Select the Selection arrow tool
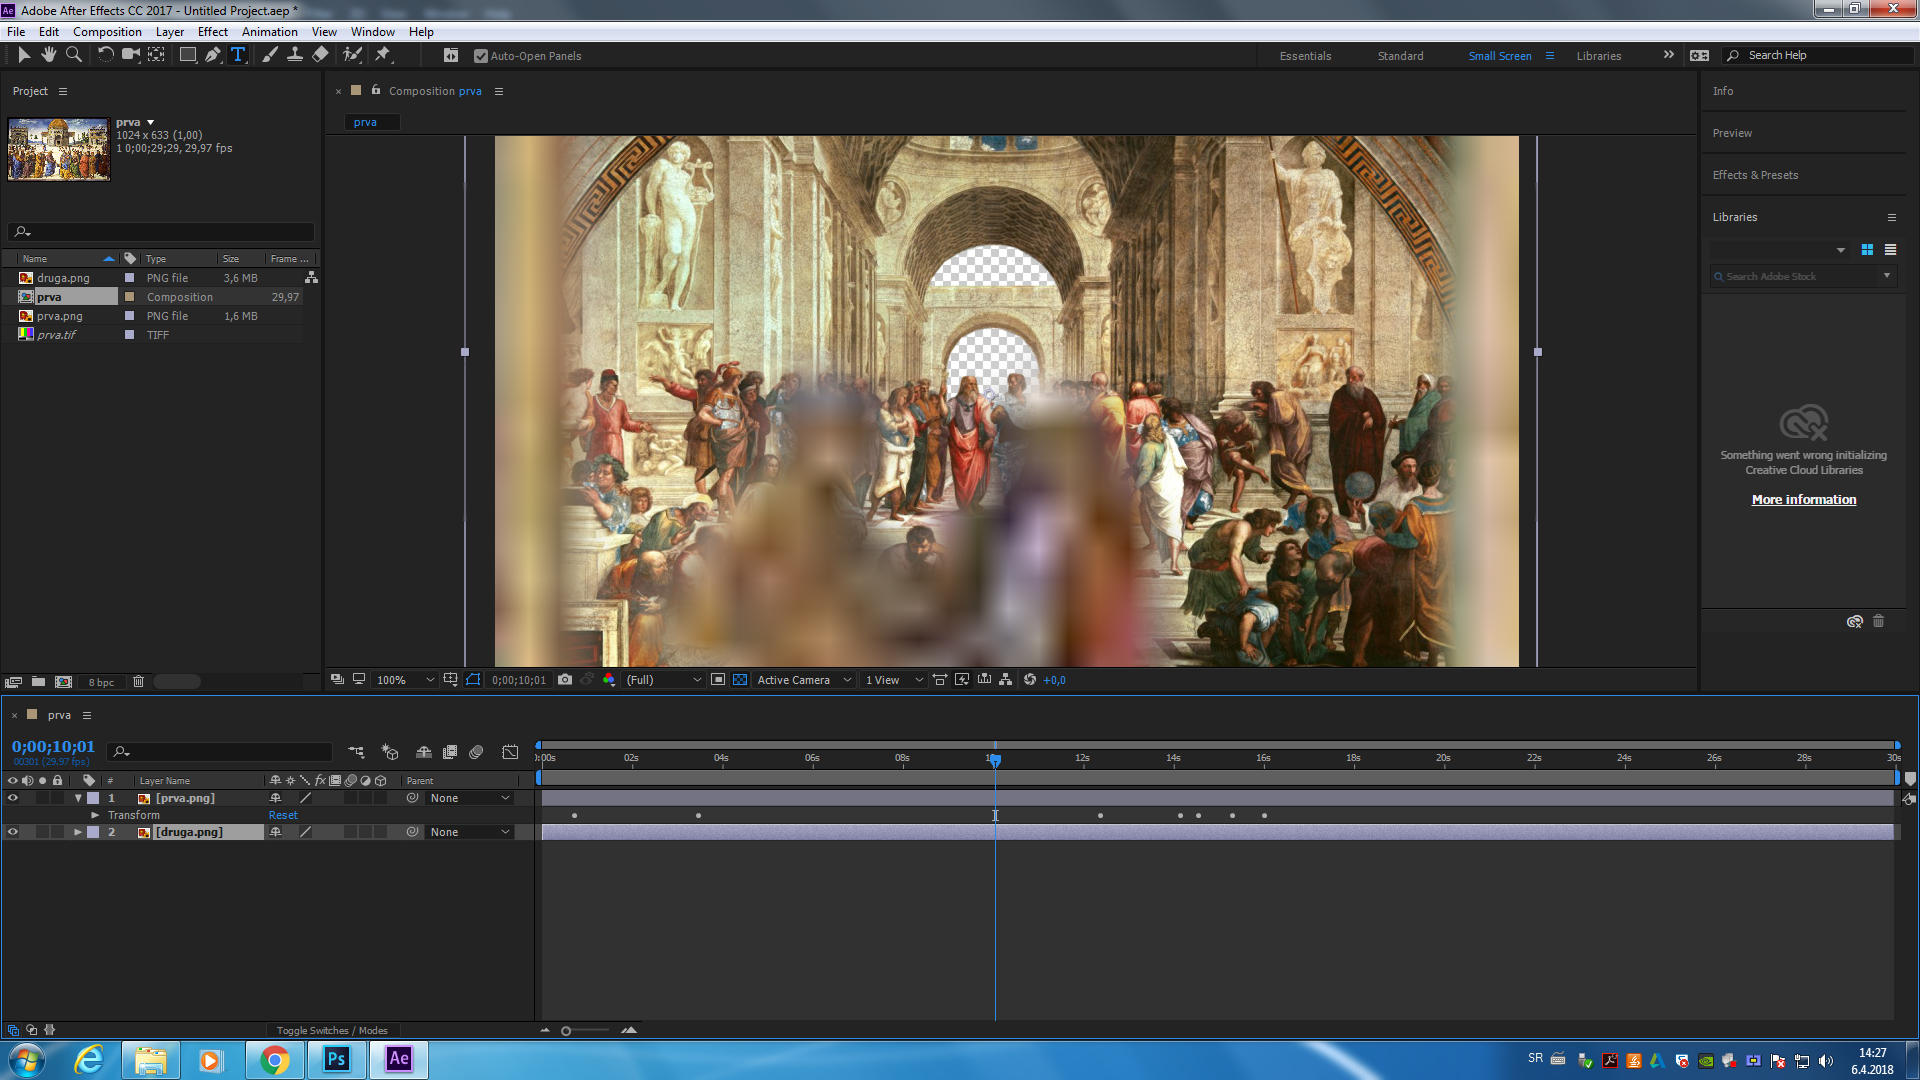1920x1080 pixels. pos(24,55)
